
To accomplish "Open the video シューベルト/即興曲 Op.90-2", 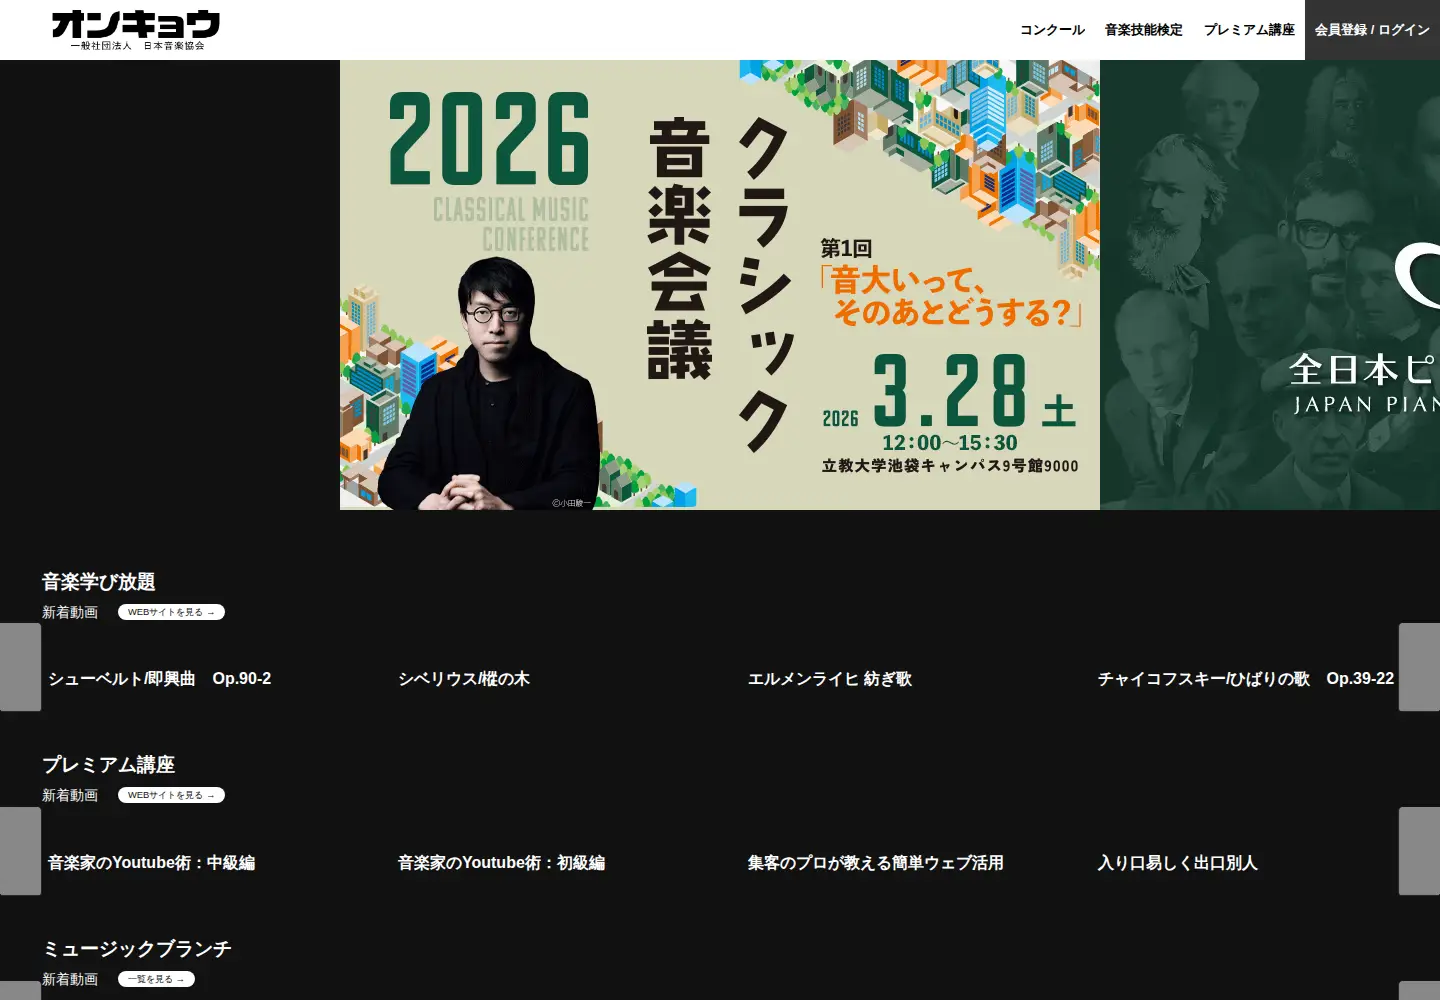I will pos(160,679).
